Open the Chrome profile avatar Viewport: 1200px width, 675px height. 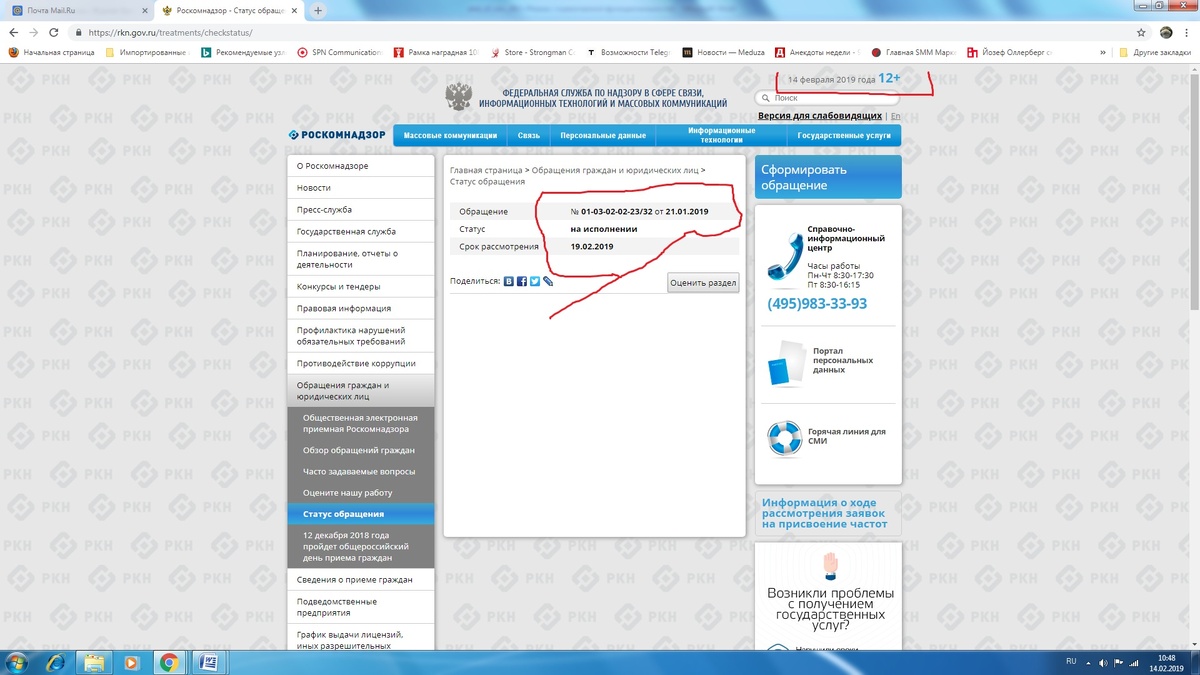coord(1165,32)
